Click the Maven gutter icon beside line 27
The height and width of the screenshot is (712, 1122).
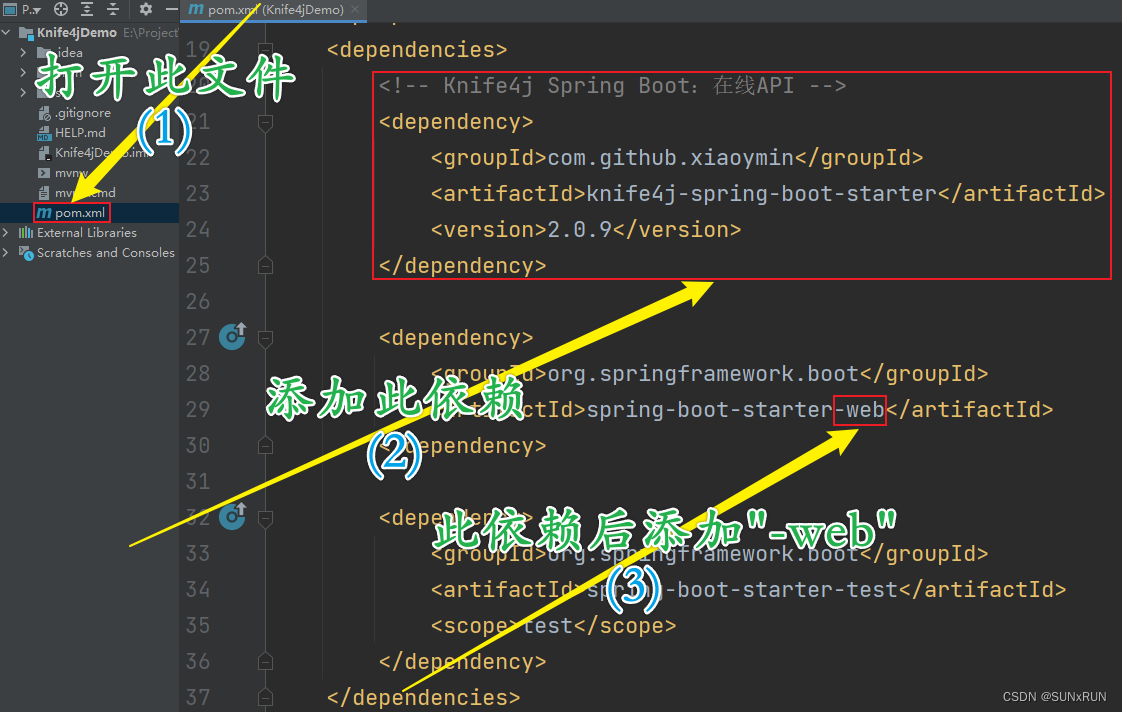pyautogui.click(x=232, y=337)
